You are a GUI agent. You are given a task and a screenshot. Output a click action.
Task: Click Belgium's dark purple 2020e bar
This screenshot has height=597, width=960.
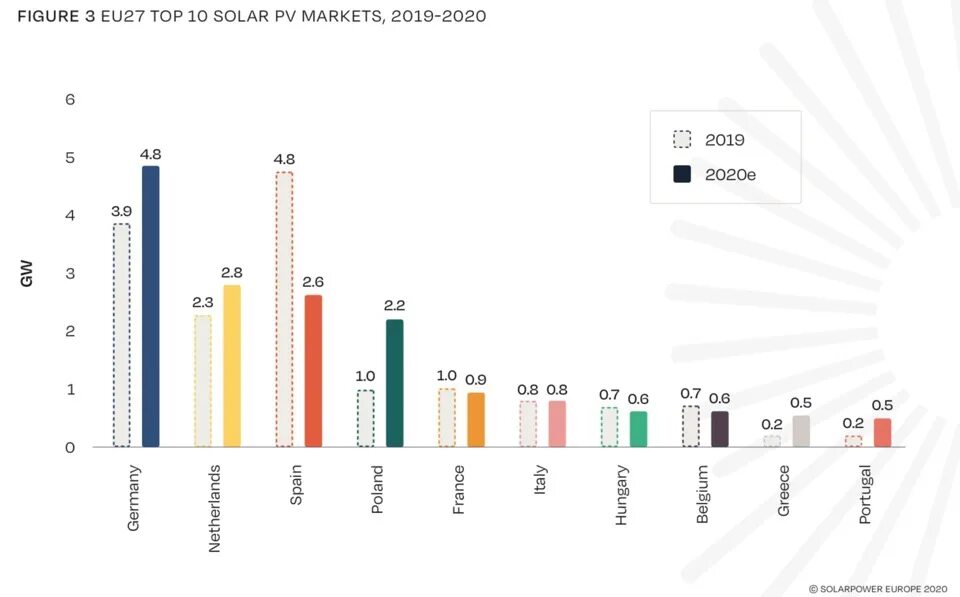click(720, 429)
